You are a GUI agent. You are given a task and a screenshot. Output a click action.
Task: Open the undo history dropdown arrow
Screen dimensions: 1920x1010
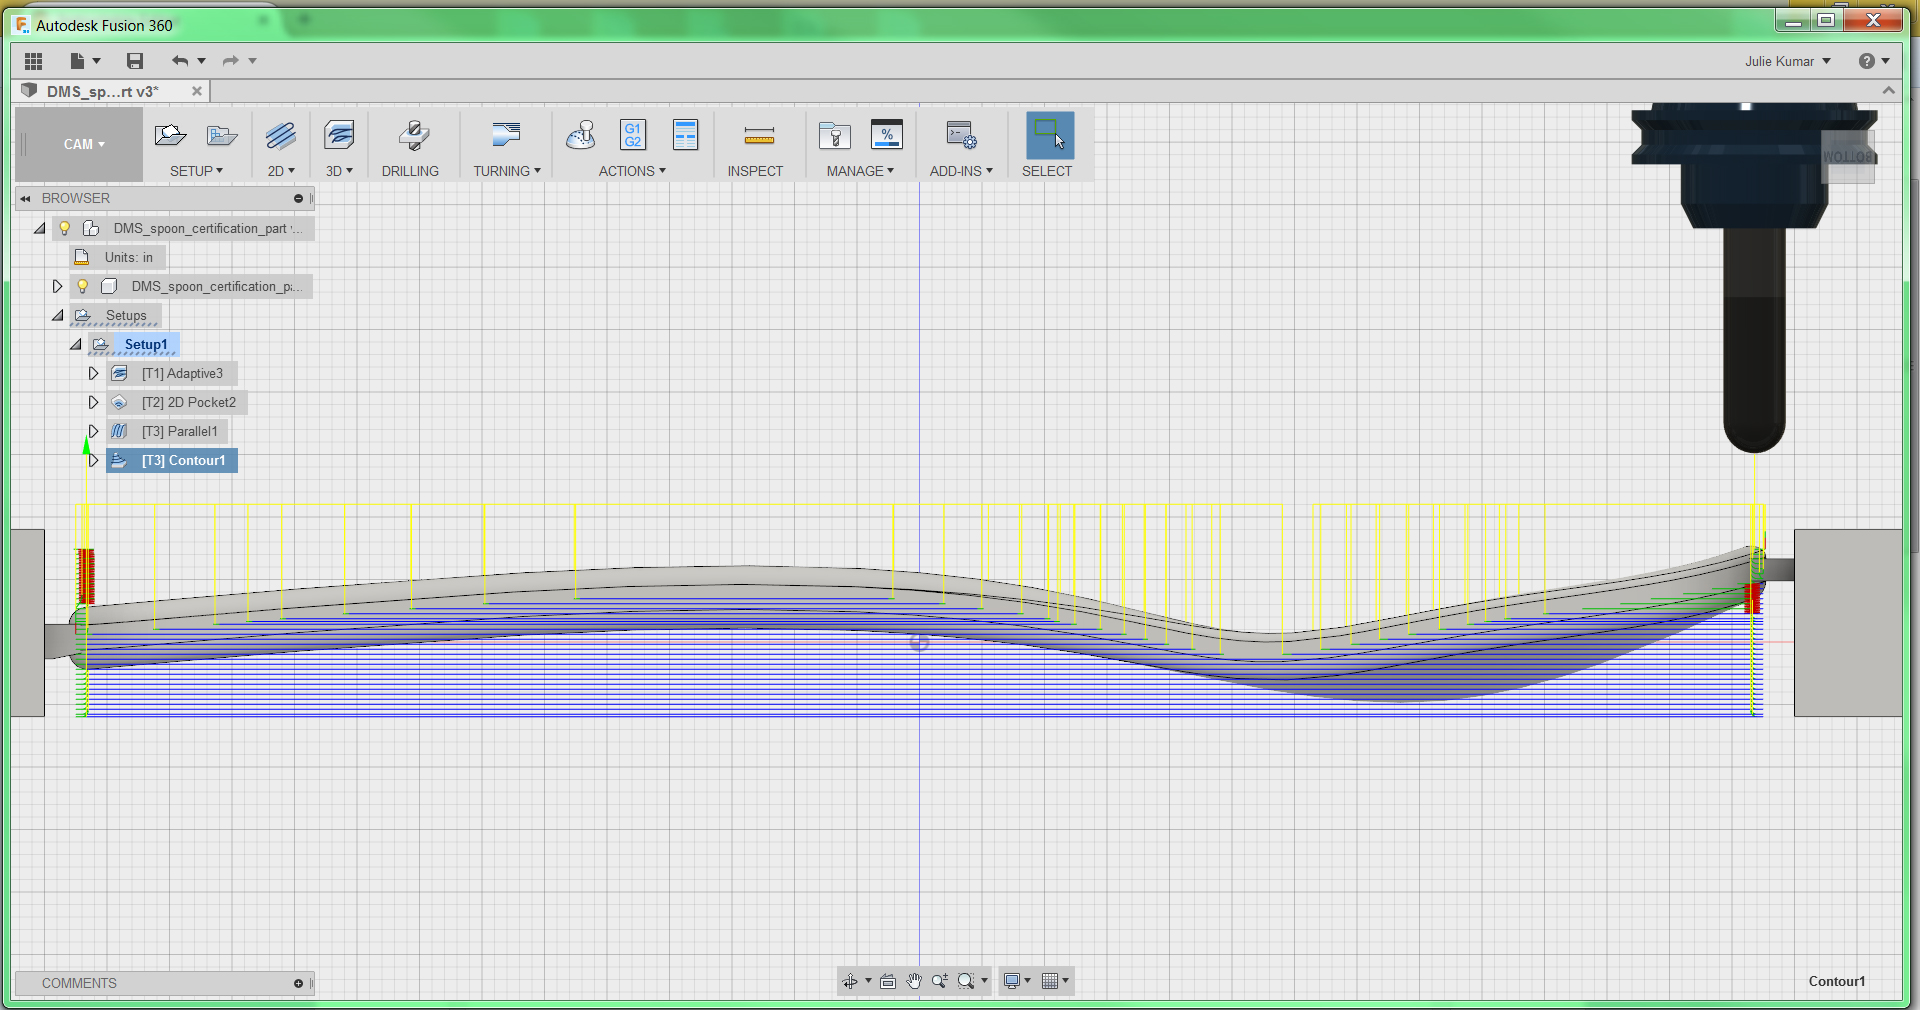click(x=202, y=61)
